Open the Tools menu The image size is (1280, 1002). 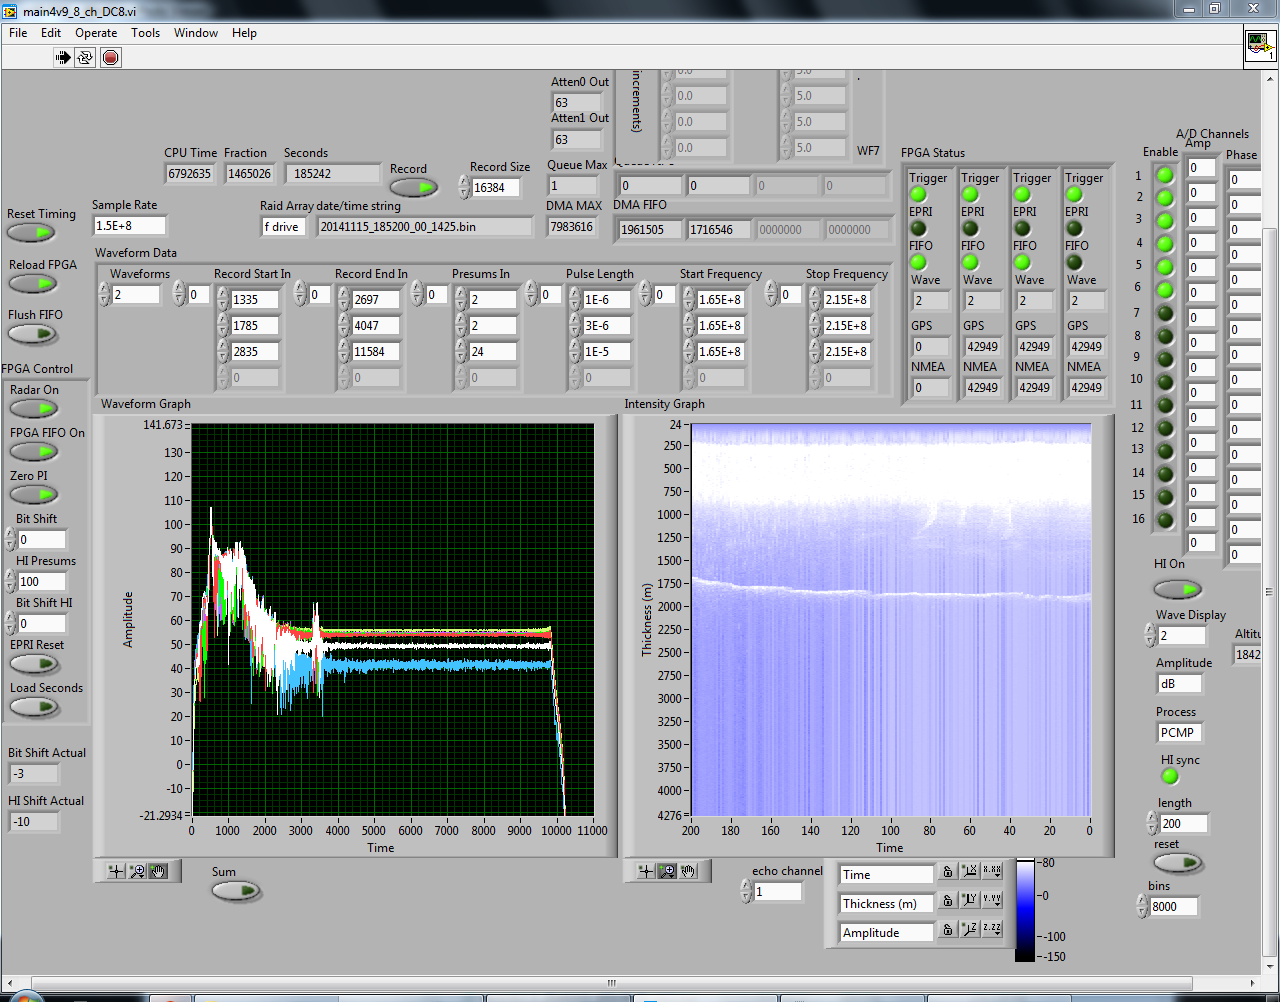145,33
